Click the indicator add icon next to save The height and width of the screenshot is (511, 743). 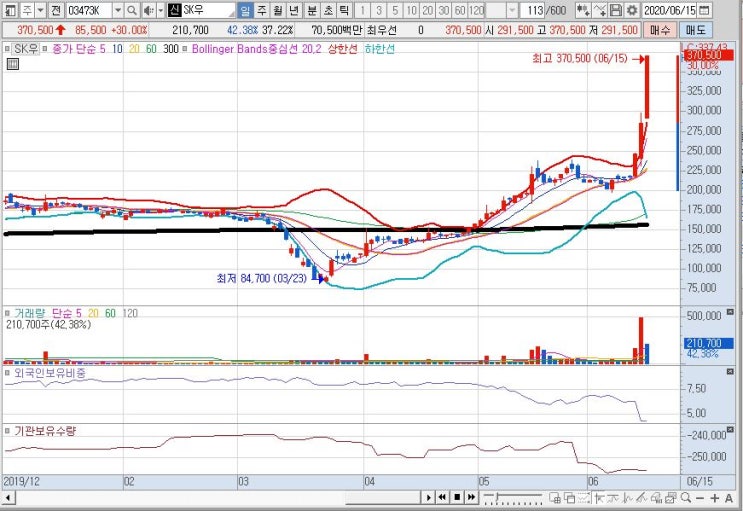tap(600, 10)
